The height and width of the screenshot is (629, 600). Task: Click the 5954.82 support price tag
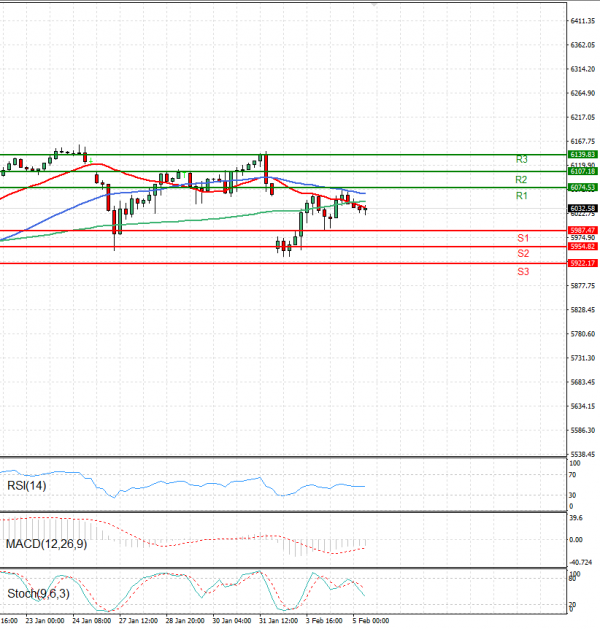pyautogui.click(x=583, y=246)
